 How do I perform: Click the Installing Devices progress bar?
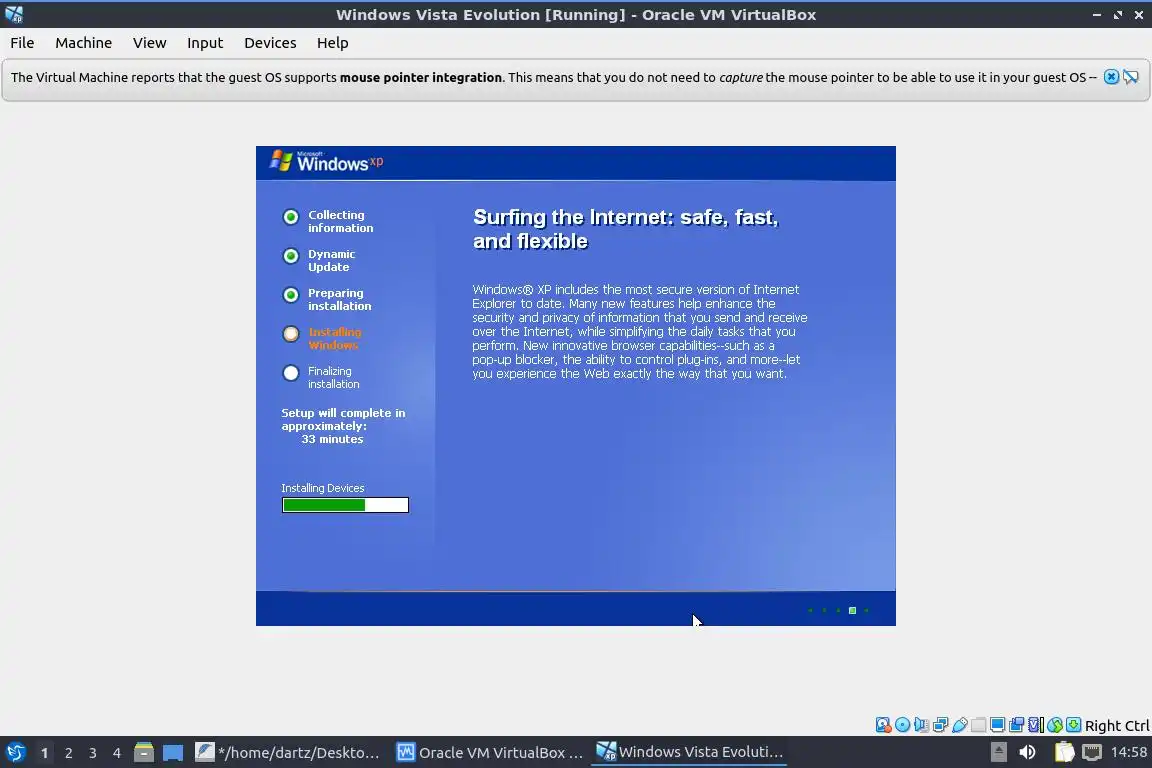coord(345,505)
